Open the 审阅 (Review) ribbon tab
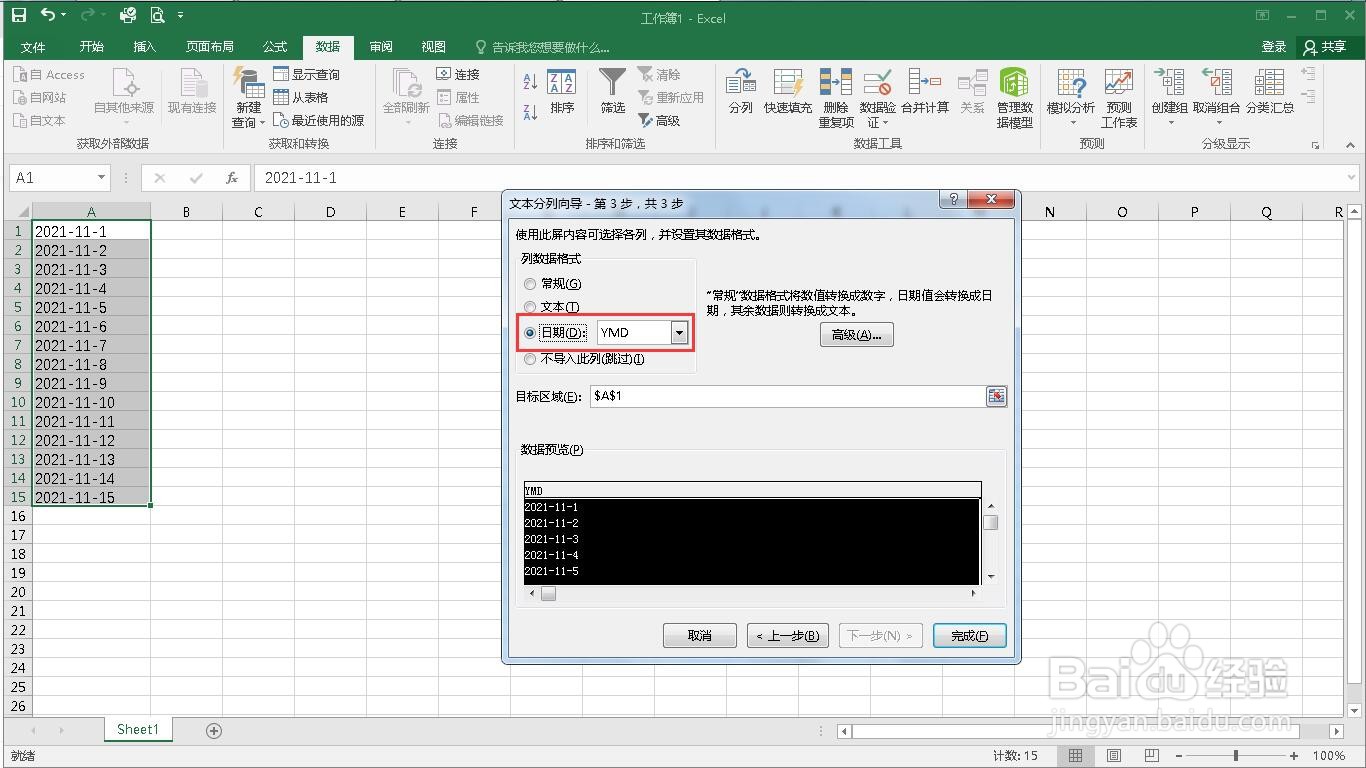The width and height of the screenshot is (1366, 768). point(380,46)
